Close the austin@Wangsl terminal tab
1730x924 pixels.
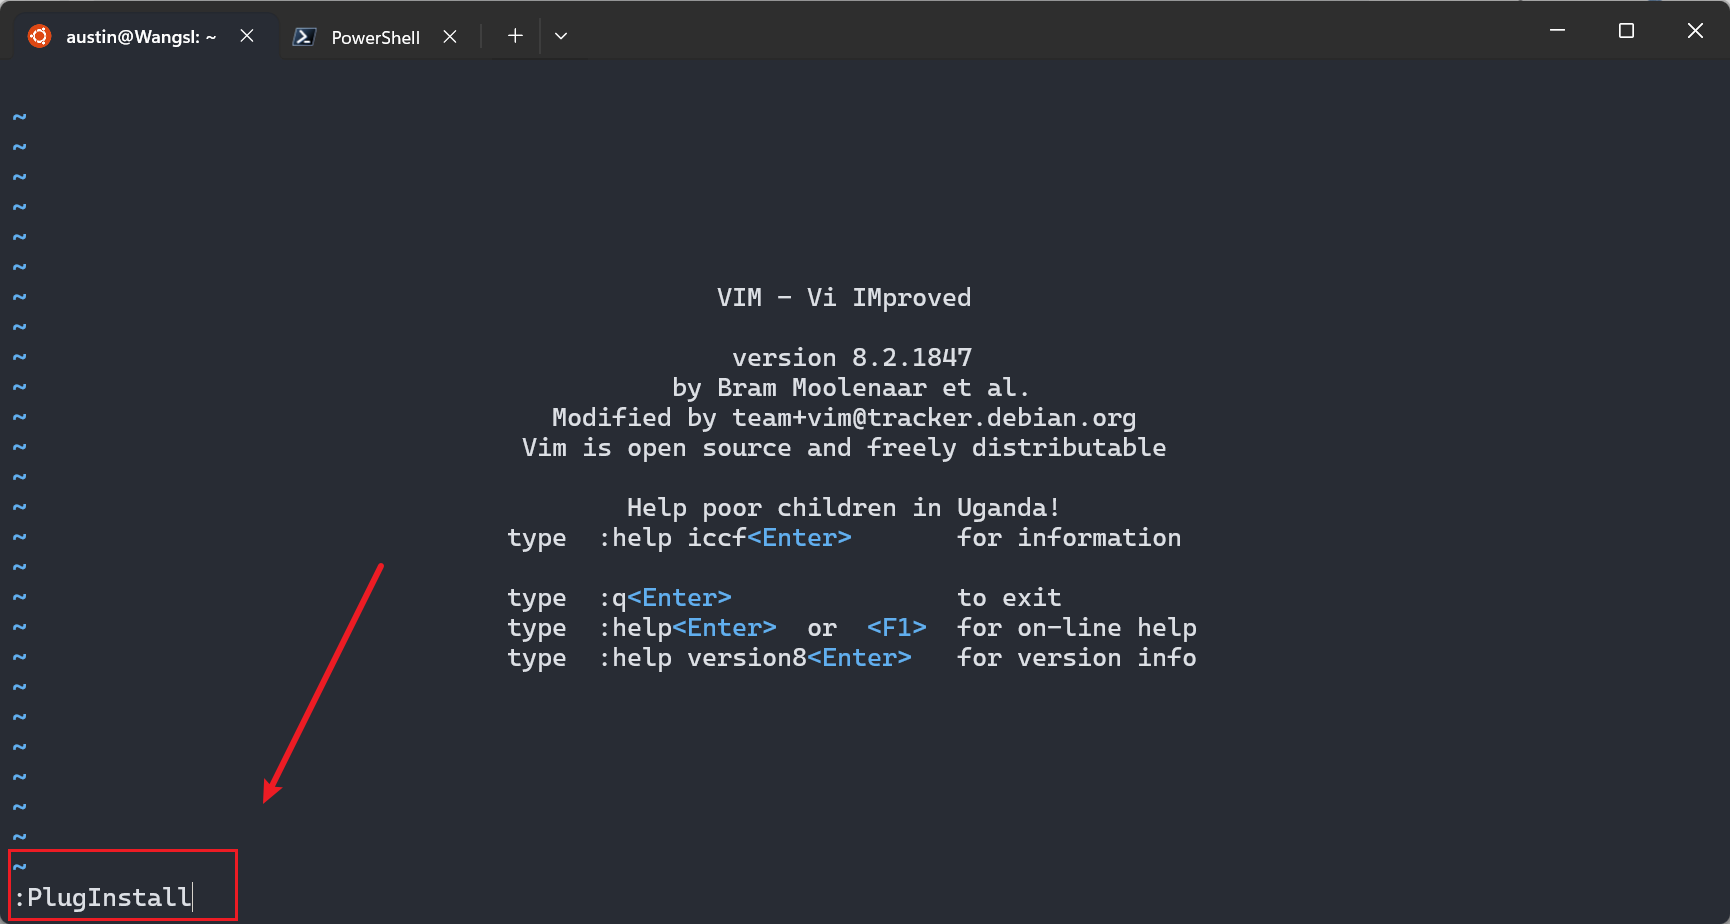(247, 36)
